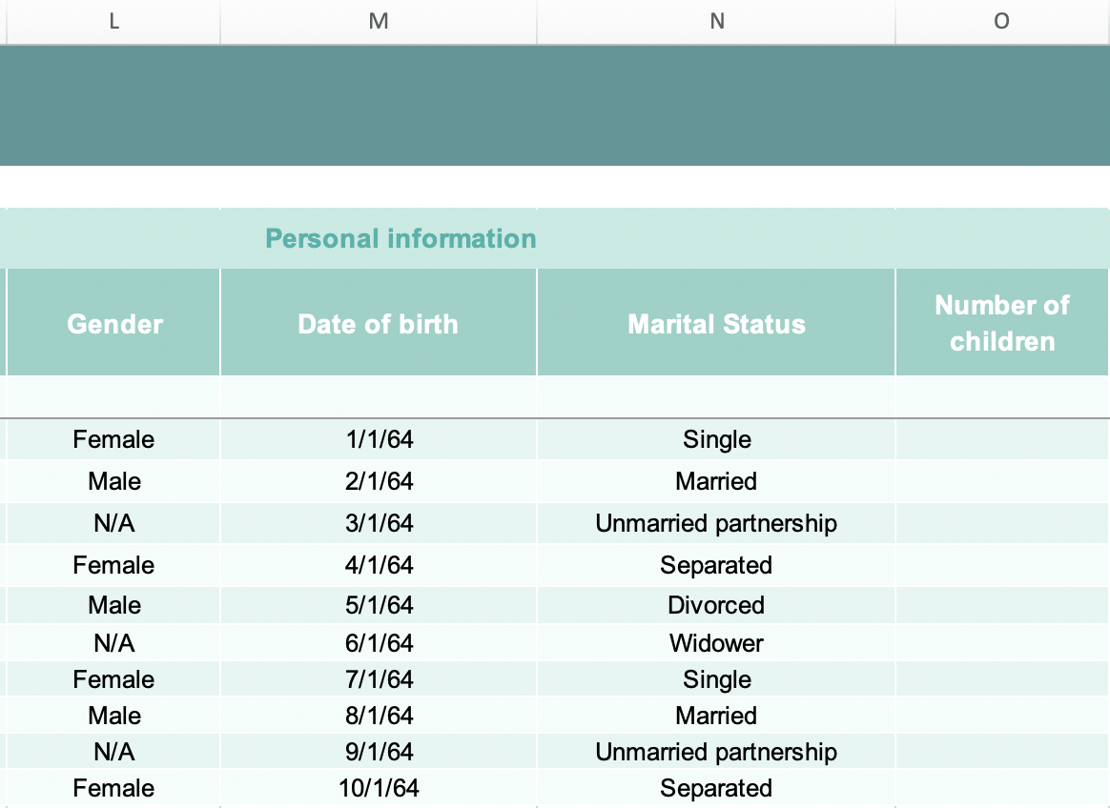This screenshot has height=808, width=1110.
Task: Click the Gender column header cell
Action: coord(112,322)
